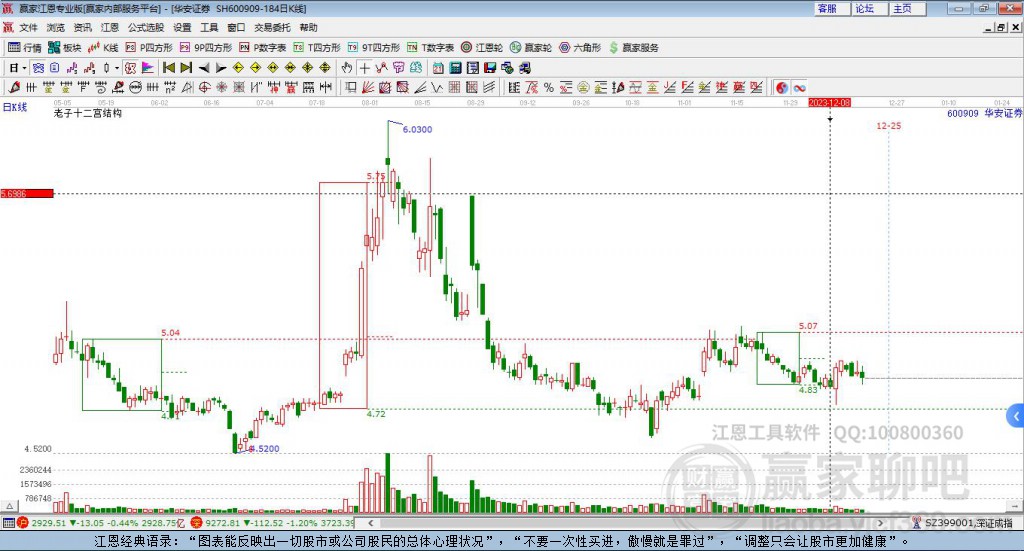Screen dimensions: 1024x551
Task: Open the 江恩 menu
Action: [110, 27]
